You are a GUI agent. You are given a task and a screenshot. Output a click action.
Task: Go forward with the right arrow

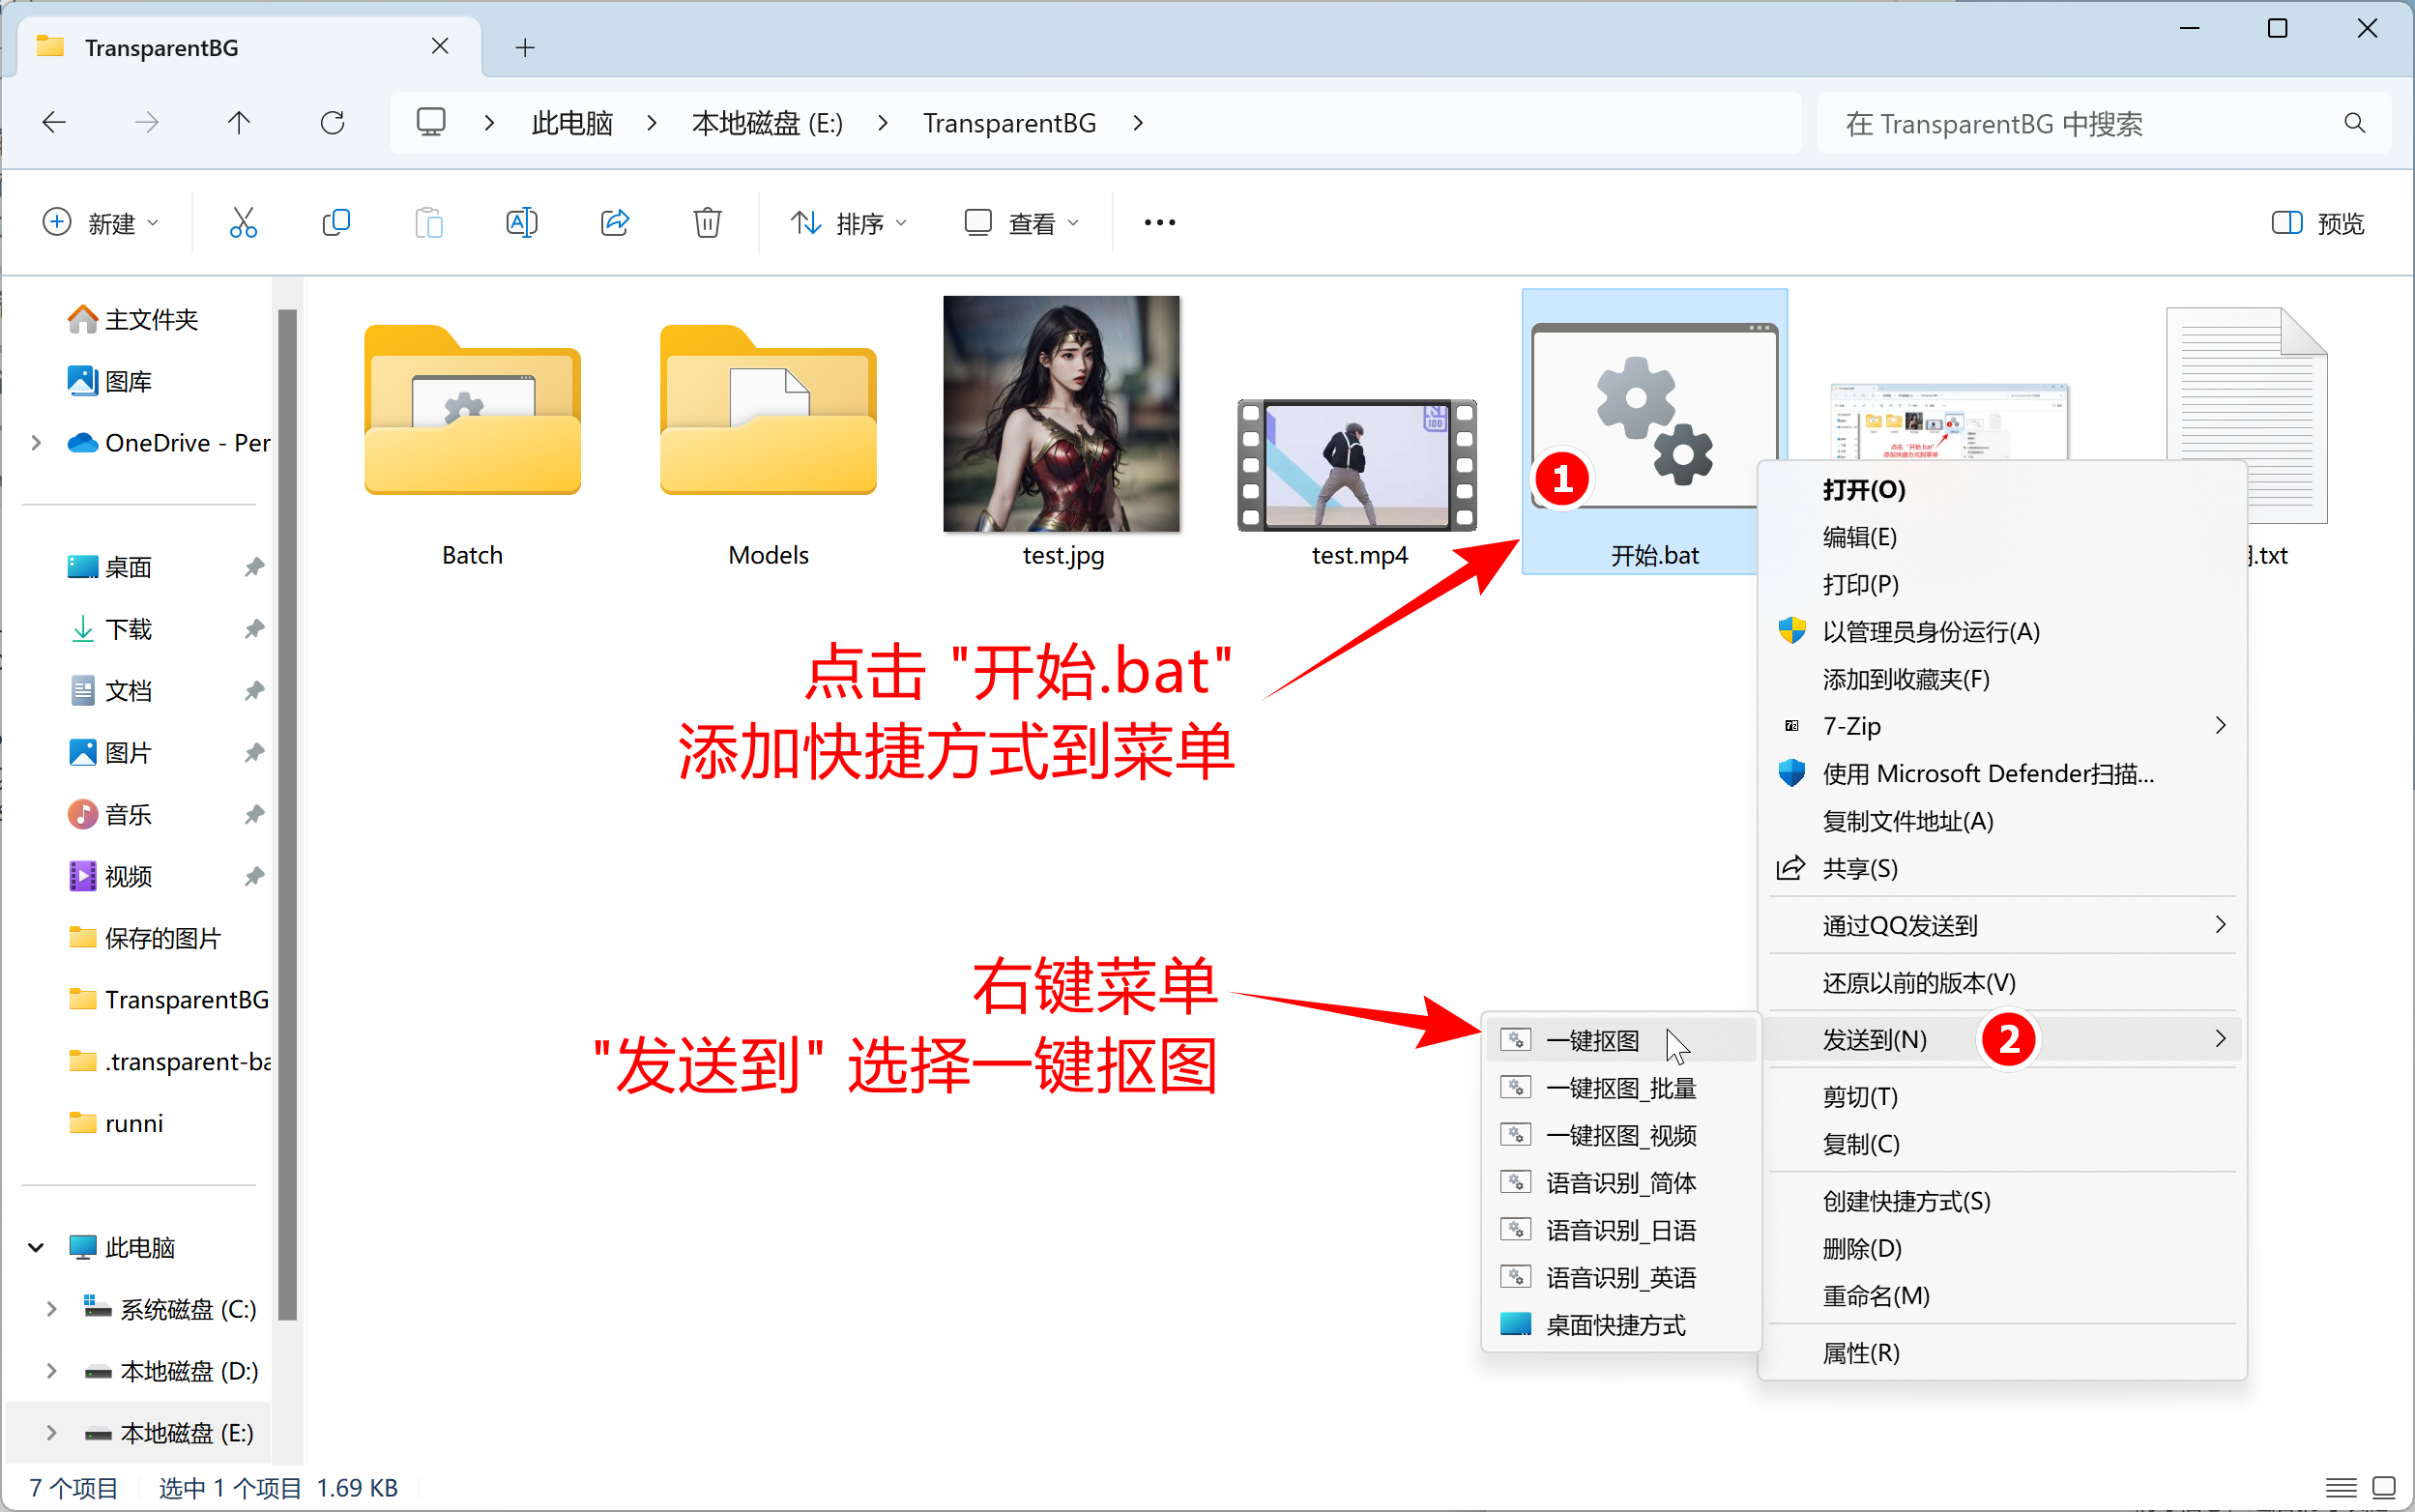tap(147, 123)
